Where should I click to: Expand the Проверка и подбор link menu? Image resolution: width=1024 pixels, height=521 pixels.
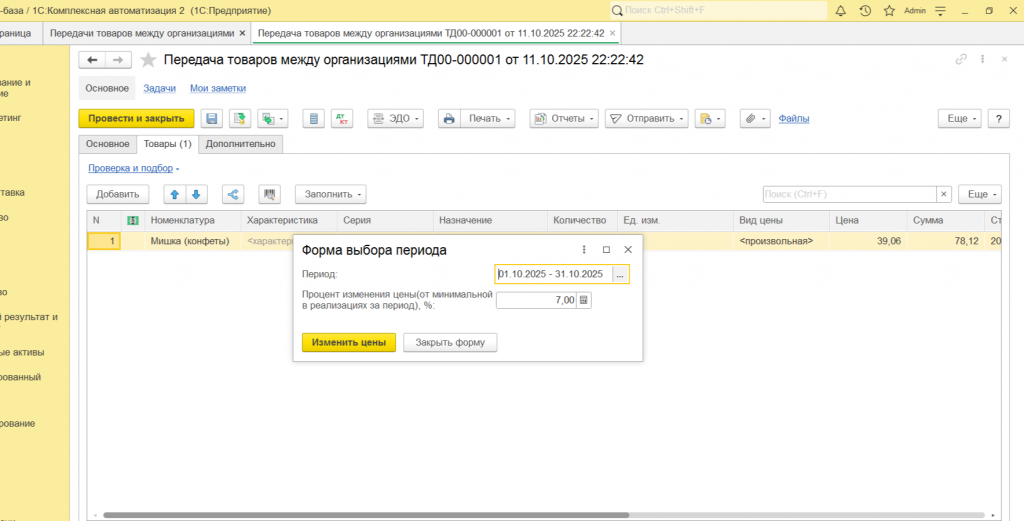[x=133, y=168]
